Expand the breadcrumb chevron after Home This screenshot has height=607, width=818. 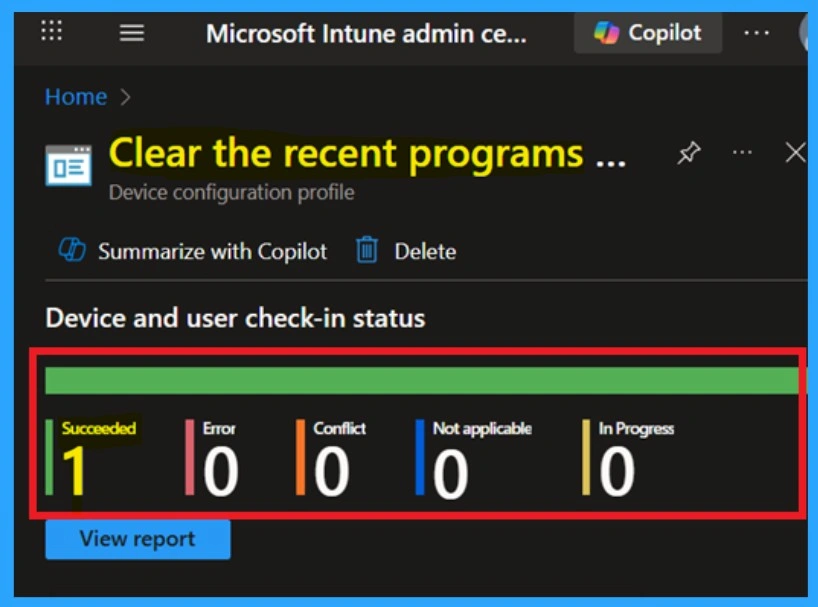click(125, 97)
